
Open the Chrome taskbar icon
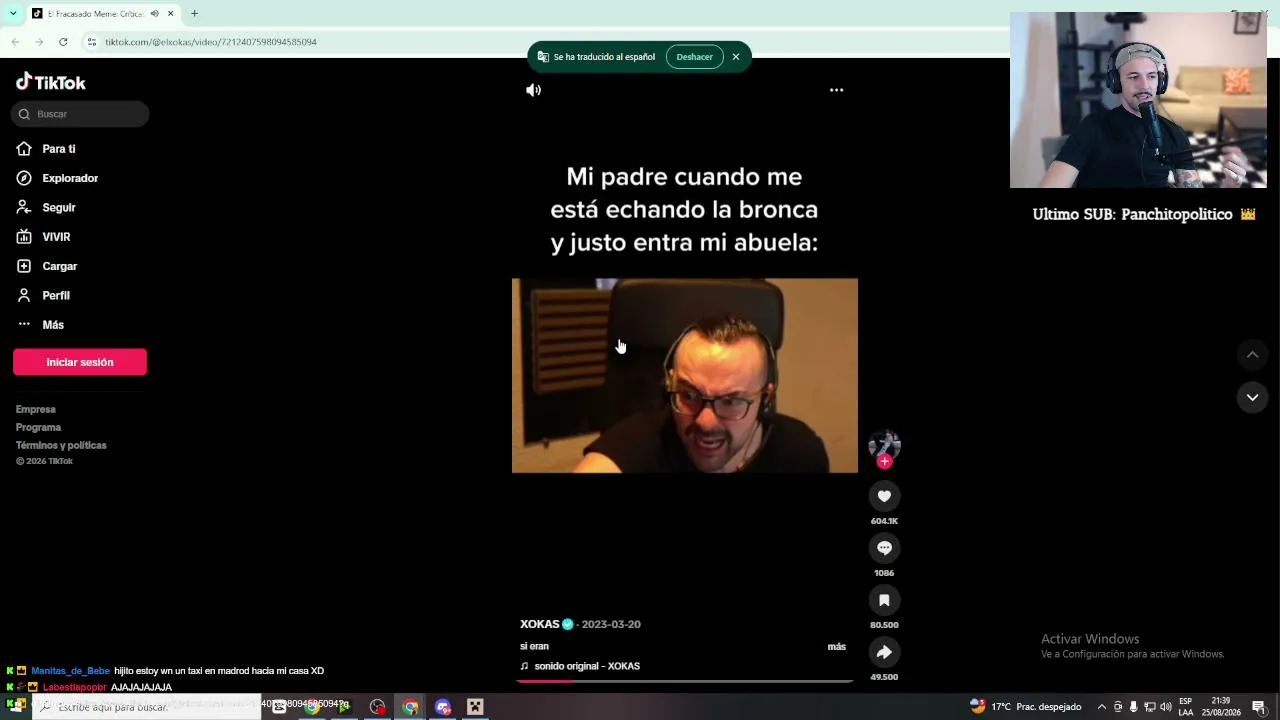[x=410, y=707]
